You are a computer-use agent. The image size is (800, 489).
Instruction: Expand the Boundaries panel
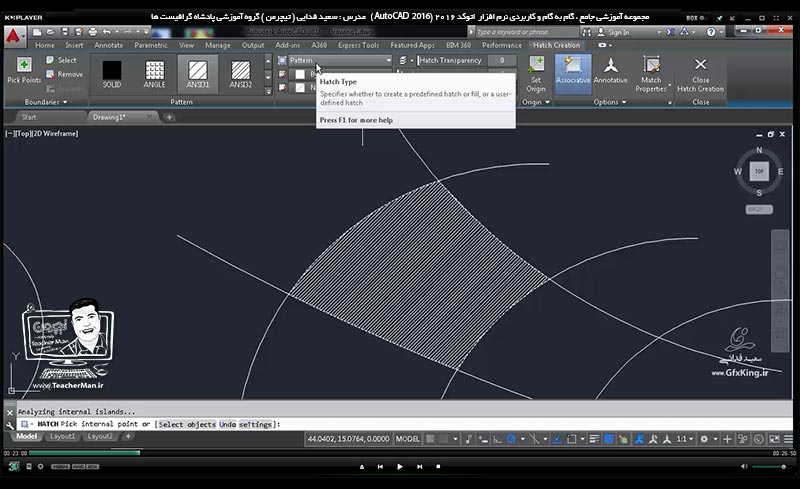45,102
